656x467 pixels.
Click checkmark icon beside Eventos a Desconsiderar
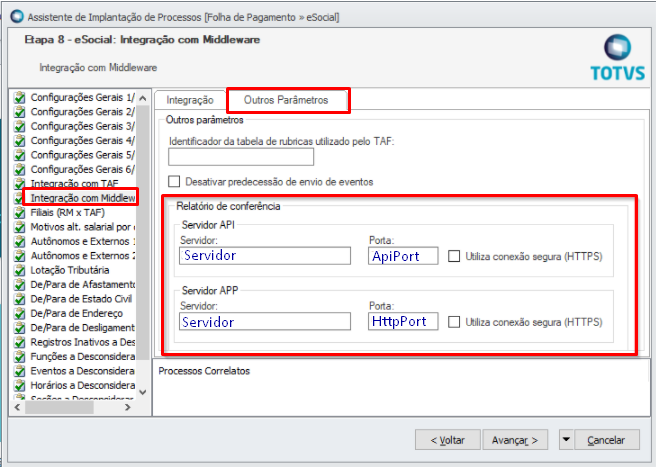[19, 371]
